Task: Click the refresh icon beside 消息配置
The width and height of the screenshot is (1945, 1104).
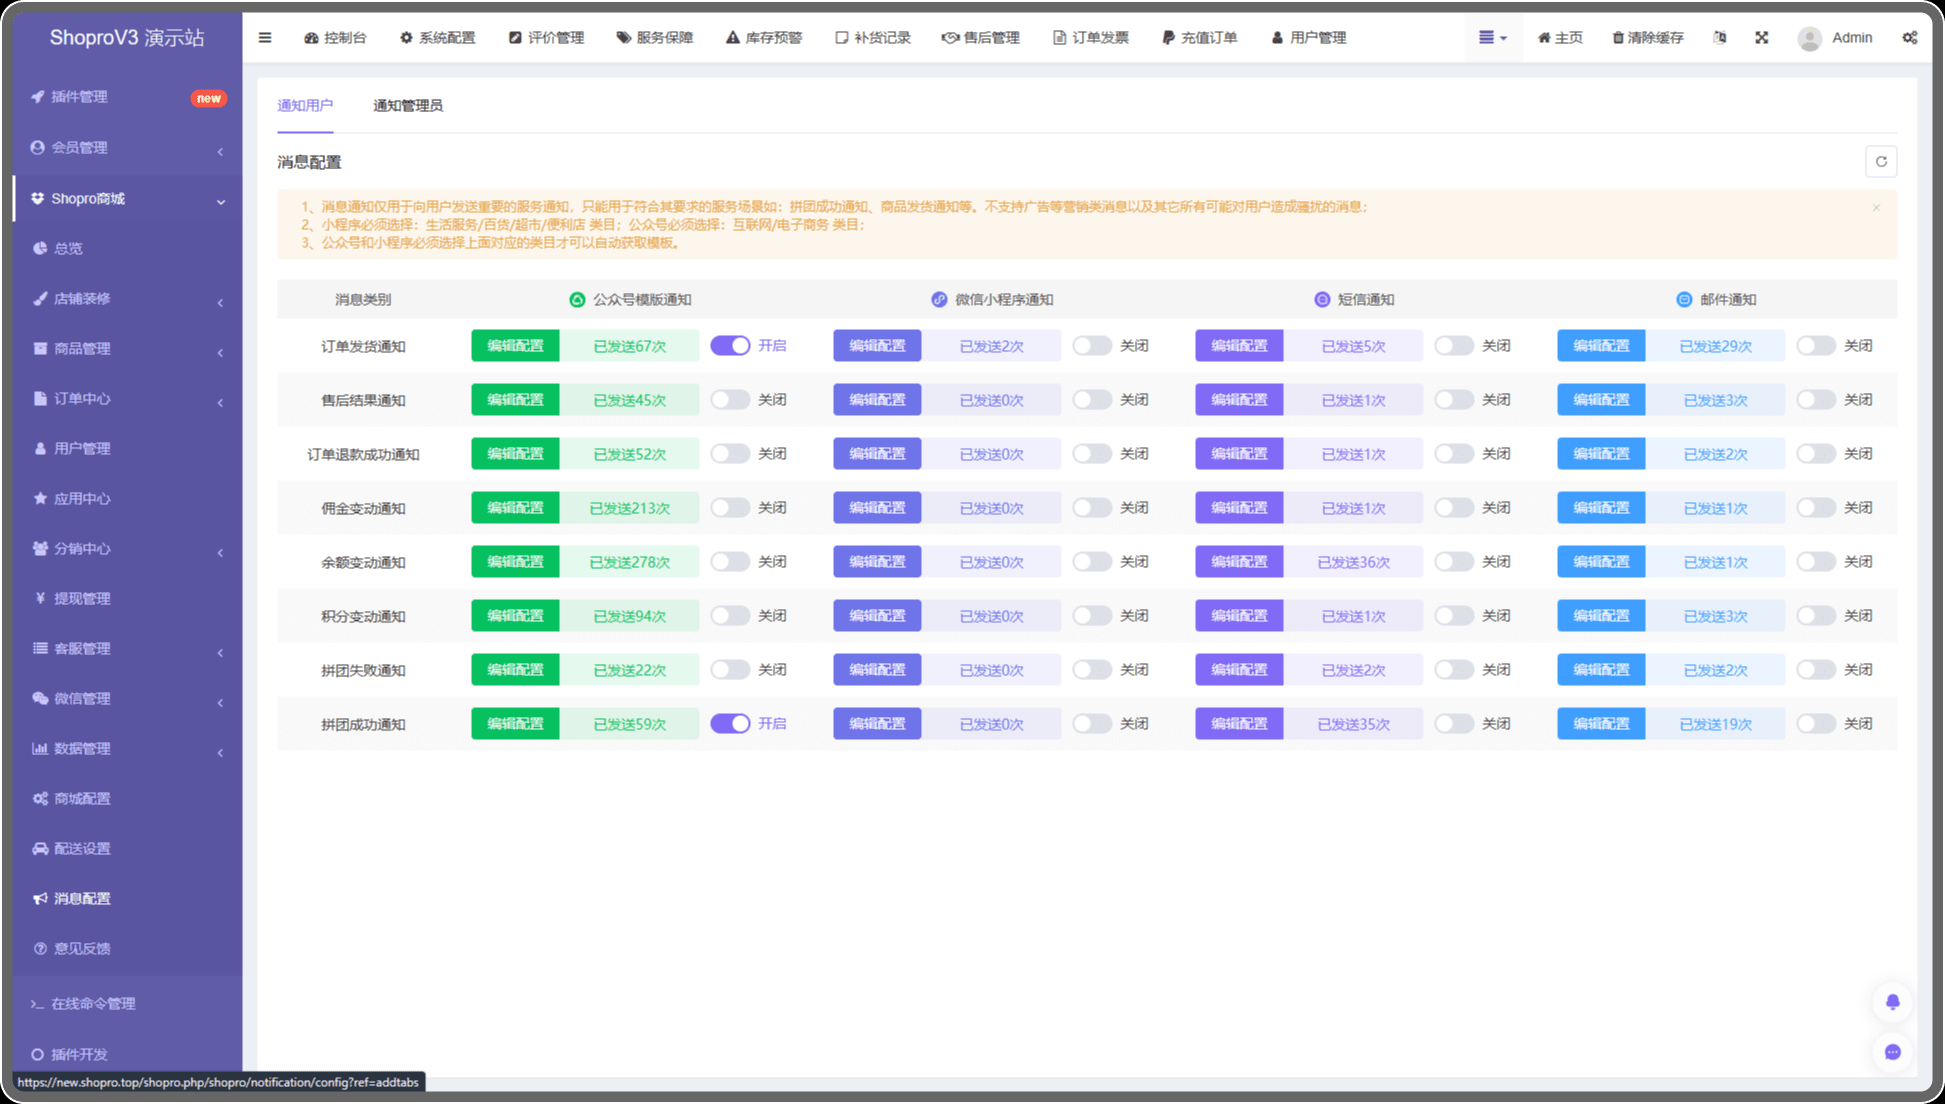Action: (x=1881, y=162)
